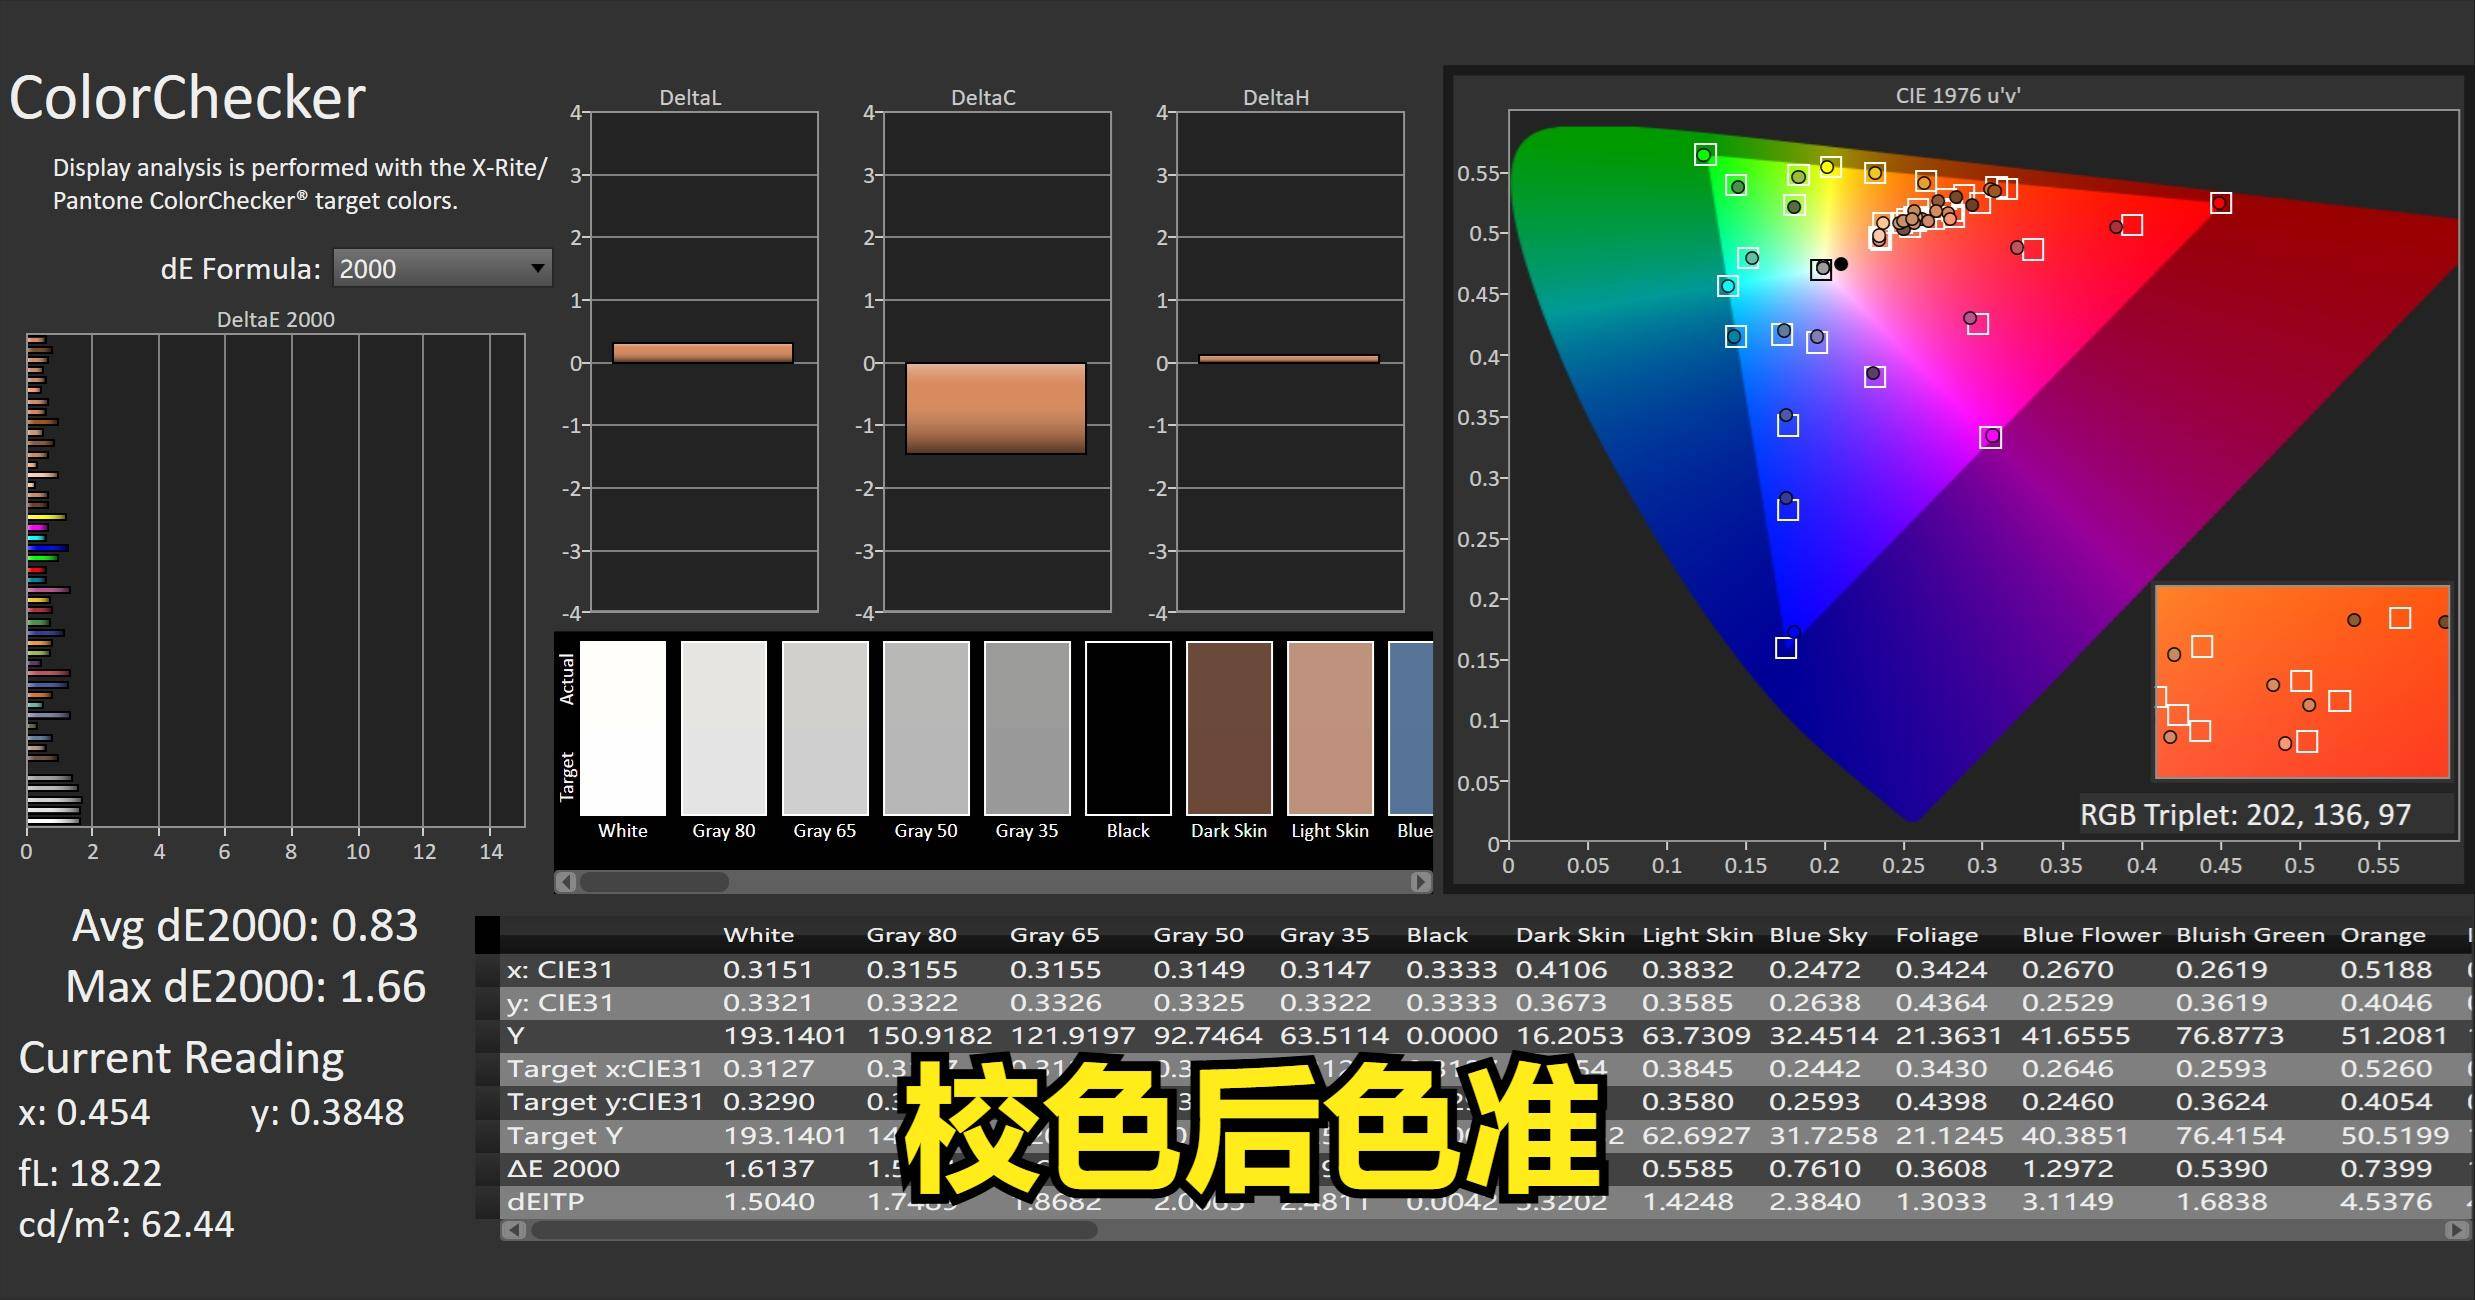Click the data table horizontal scrollbar thumb
Screen dimensions: 2475x1300
point(812,1230)
